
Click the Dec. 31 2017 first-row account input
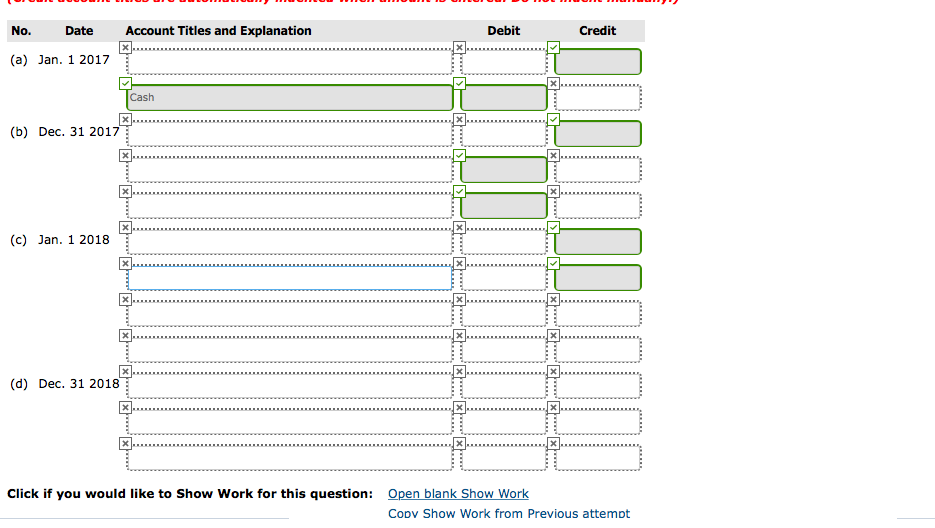point(290,134)
